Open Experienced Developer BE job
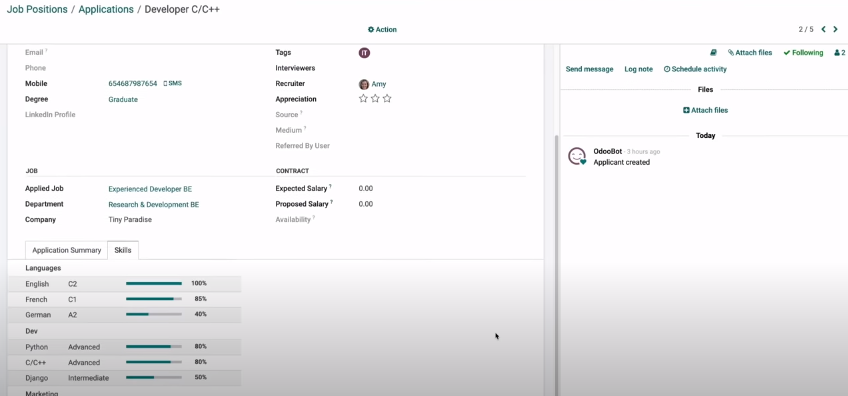The height and width of the screenshot is (396, 848). tap(150, 189)
